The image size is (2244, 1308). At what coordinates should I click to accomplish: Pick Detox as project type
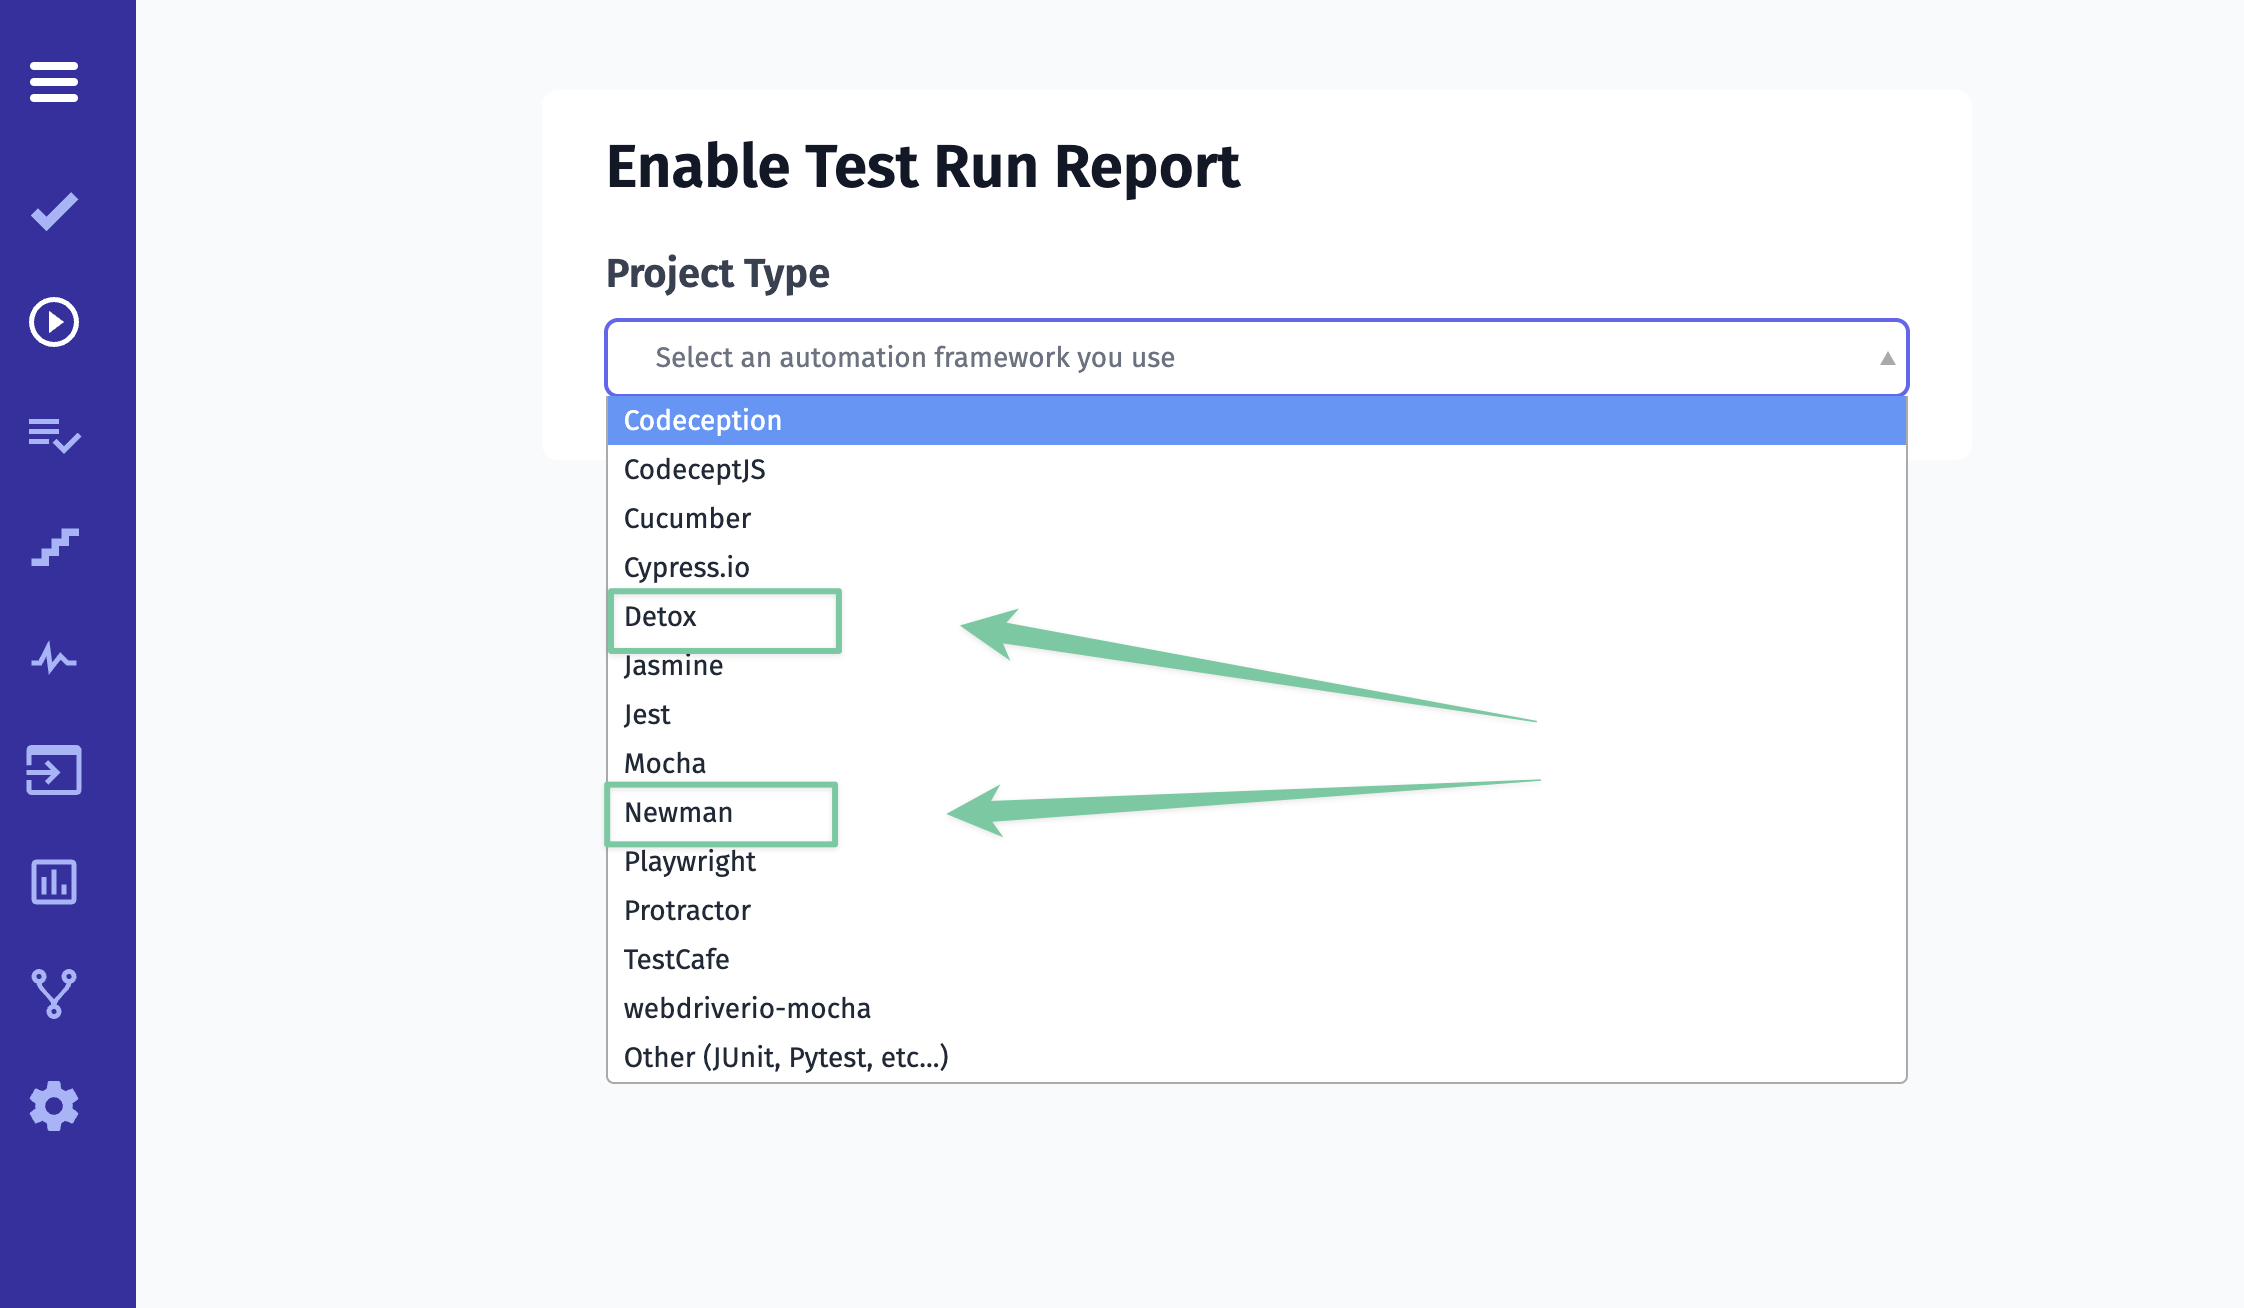pyautogui.click(x=1257, y=616)
